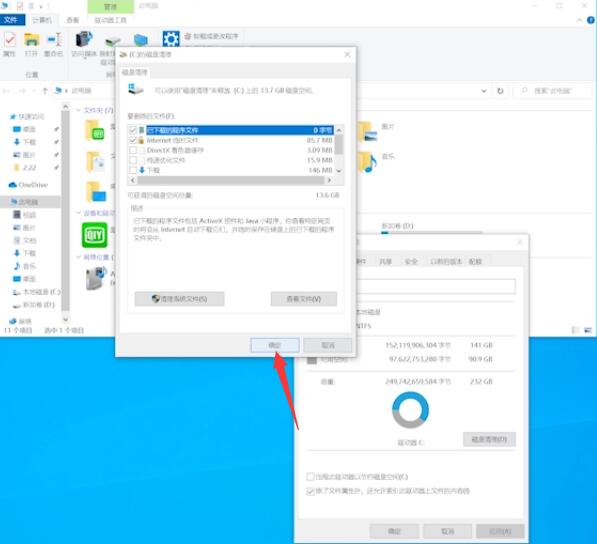Select the 2.22 folder in Quick access
Screen dimensions: 597x544
coord(24,168)
